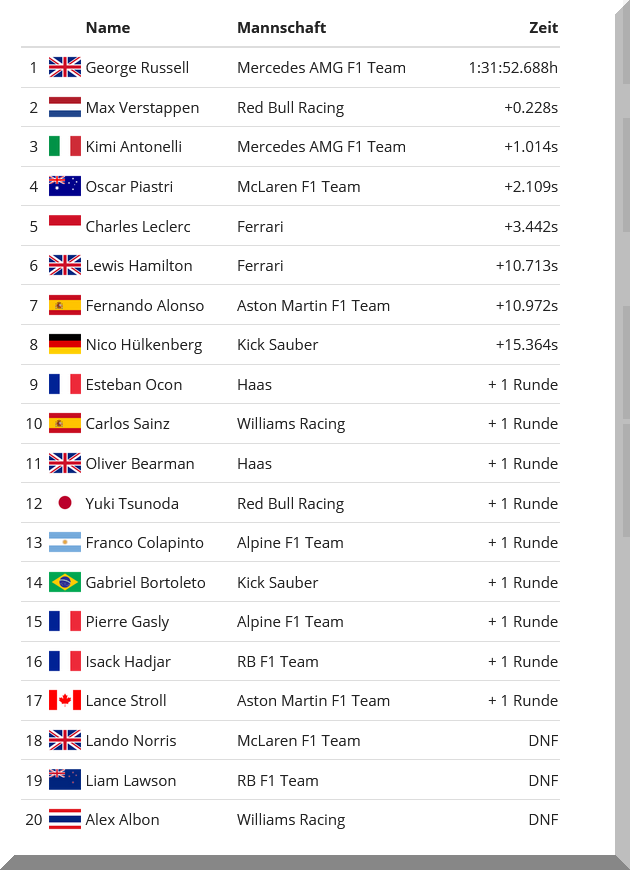
Task: Click the Mannschaft column header
Action: [x=281, y=28]
